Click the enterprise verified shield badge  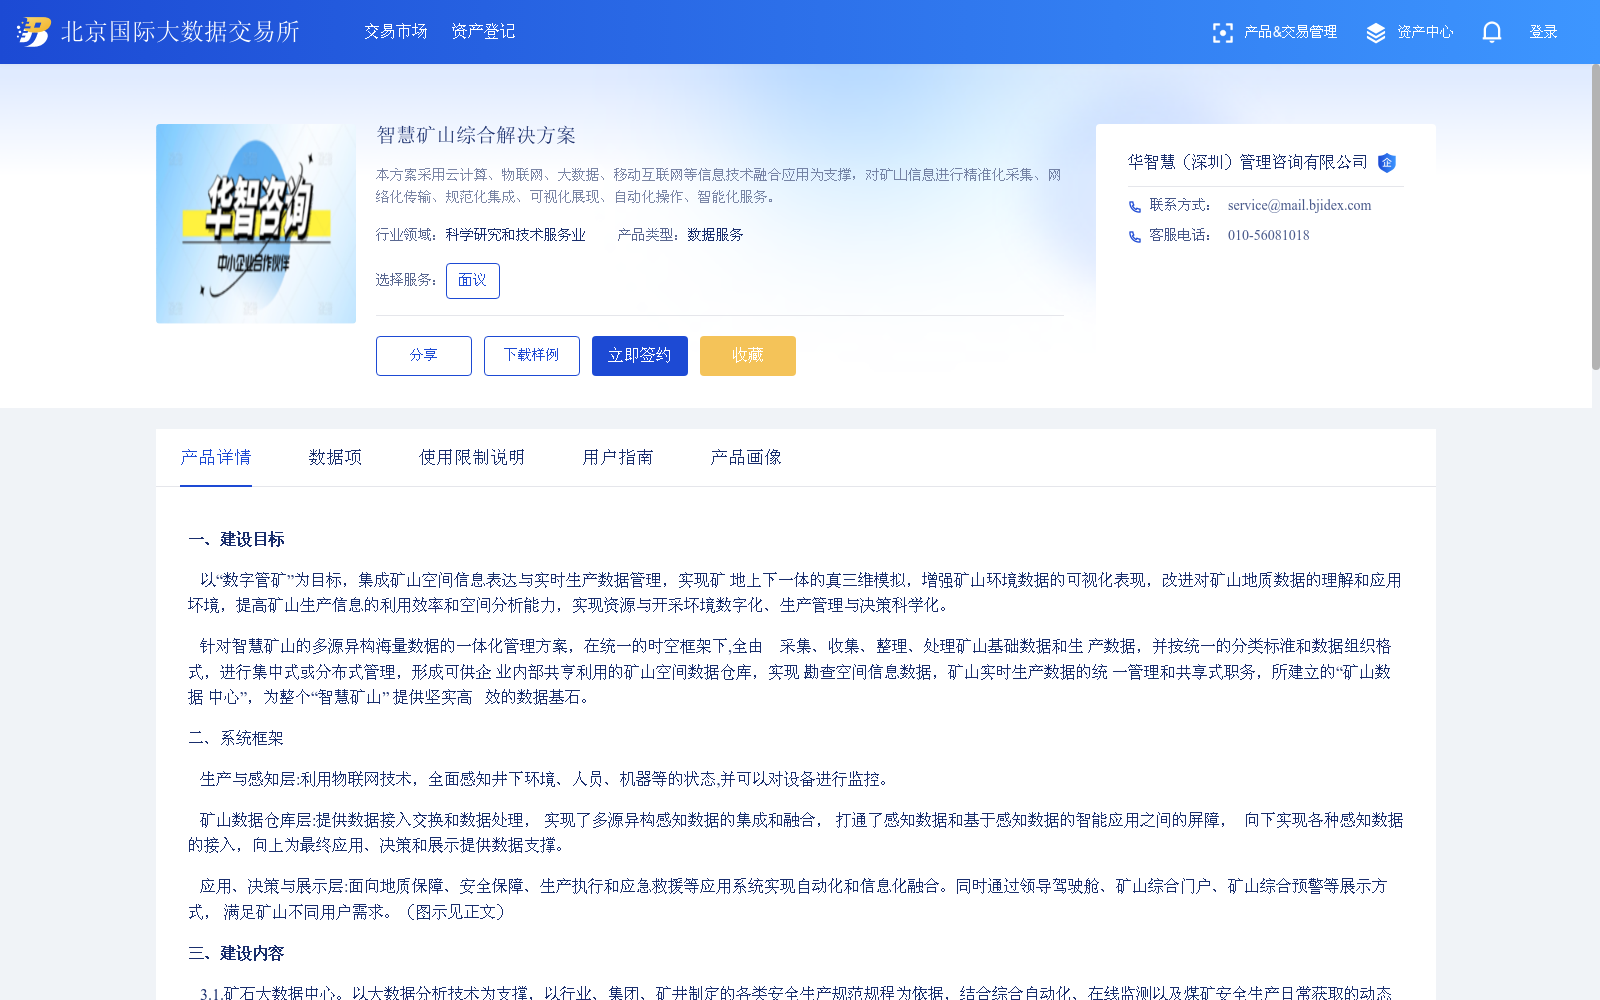point(1386,163)
